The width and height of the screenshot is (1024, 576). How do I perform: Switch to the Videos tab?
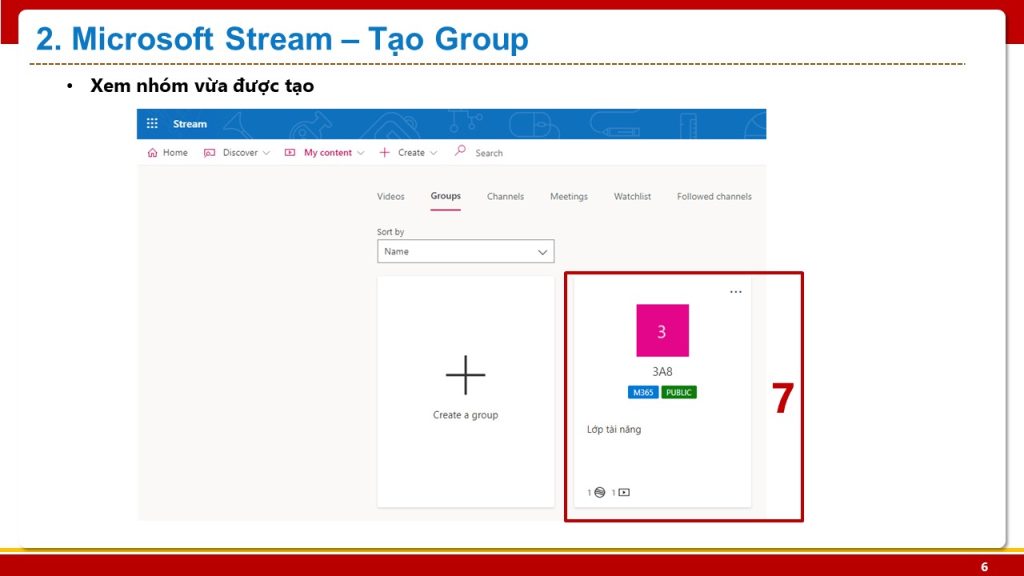[391, 197]
